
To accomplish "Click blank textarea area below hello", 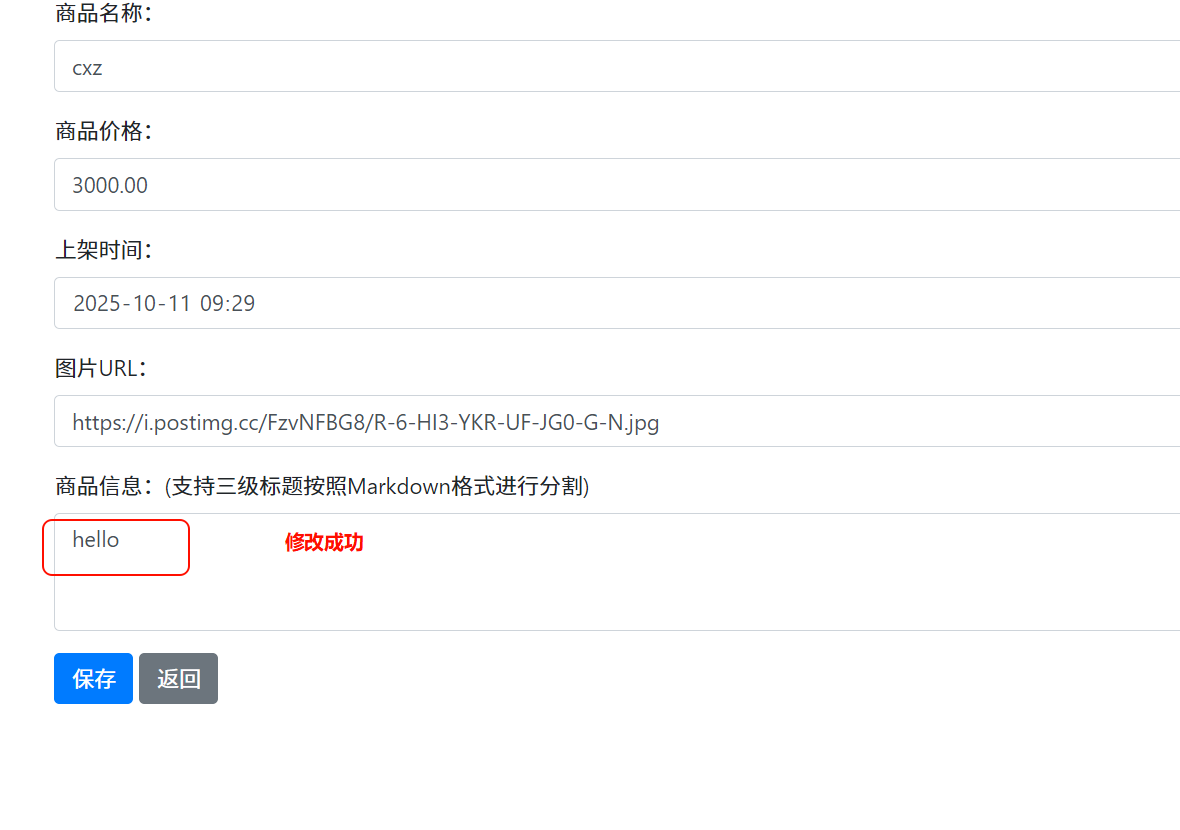I will tap(617, 598).
